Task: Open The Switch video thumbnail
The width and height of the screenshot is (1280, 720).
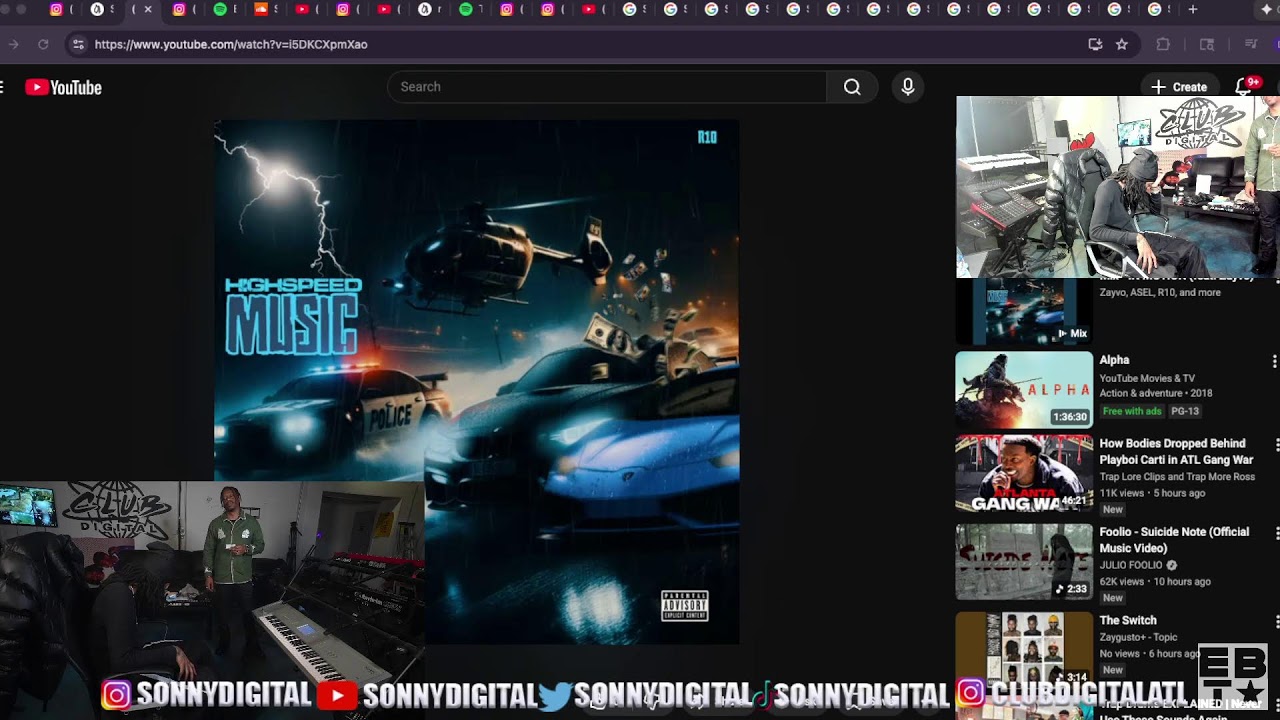Action: [x=1024, y=649]
